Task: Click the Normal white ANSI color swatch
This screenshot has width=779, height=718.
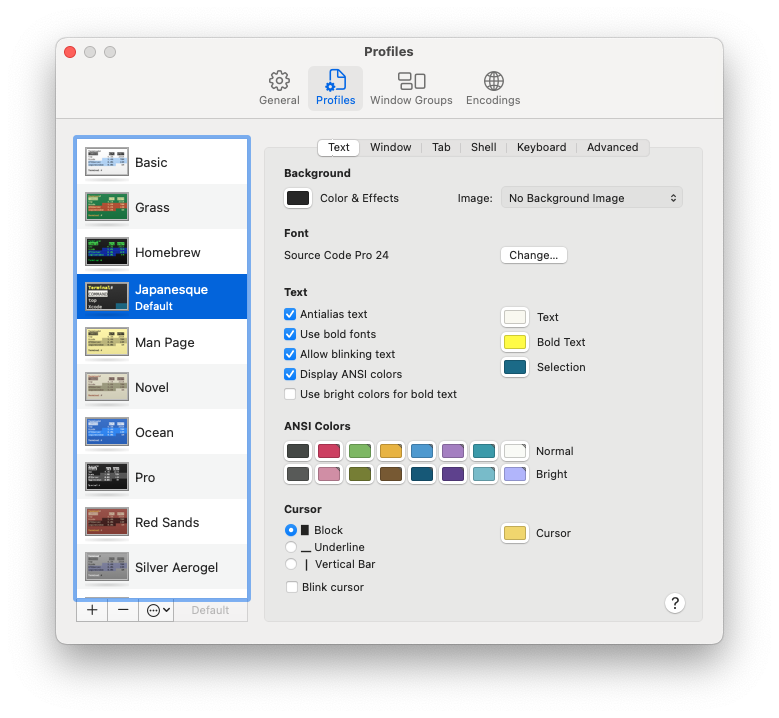Action: point(515,451)
